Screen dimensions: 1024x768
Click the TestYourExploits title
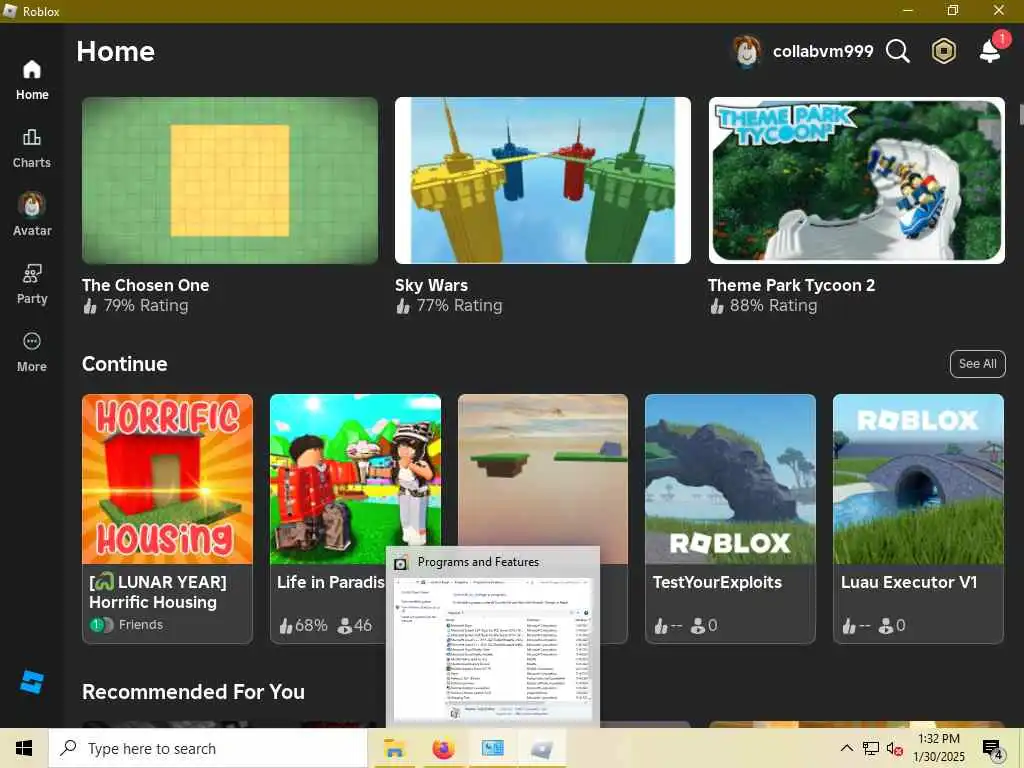coord(717,583)
